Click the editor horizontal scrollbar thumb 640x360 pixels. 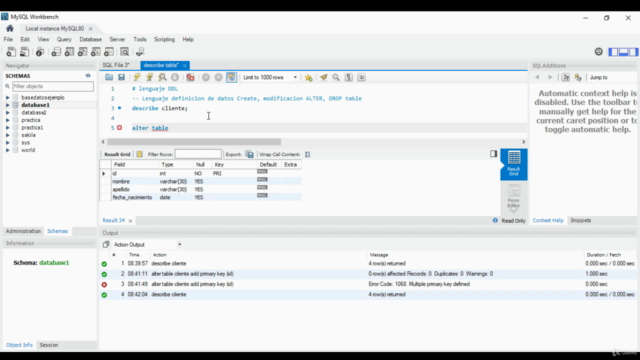[194, 142]
